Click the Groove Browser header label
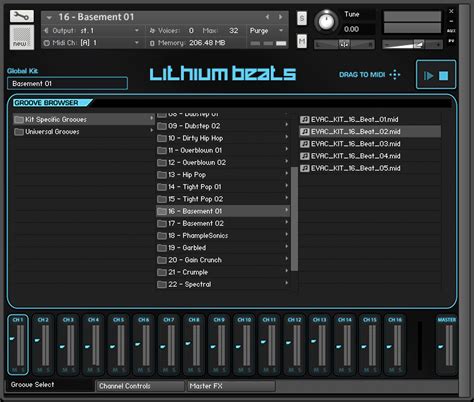The image size is (474, 402). click(47, 103)
